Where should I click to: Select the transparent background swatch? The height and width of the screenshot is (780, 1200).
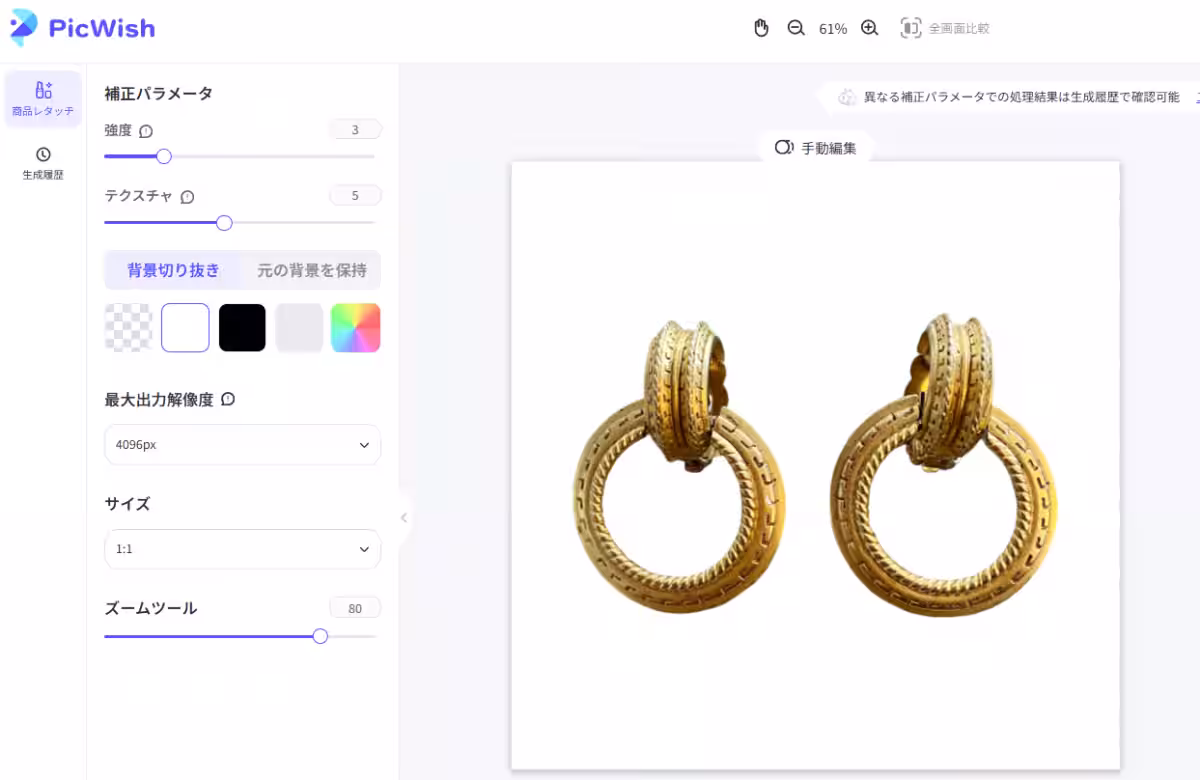129,328
